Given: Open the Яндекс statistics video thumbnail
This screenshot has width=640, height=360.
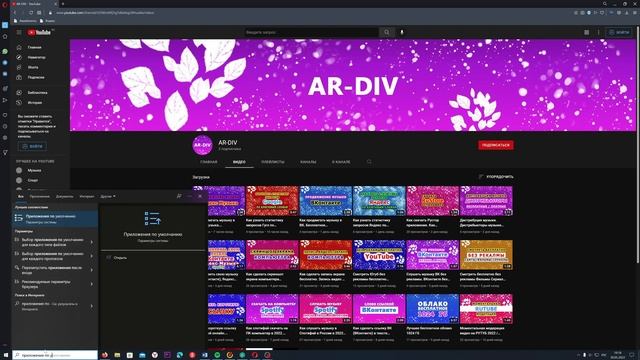Looking at the screenshot, I should coord(379,201).
